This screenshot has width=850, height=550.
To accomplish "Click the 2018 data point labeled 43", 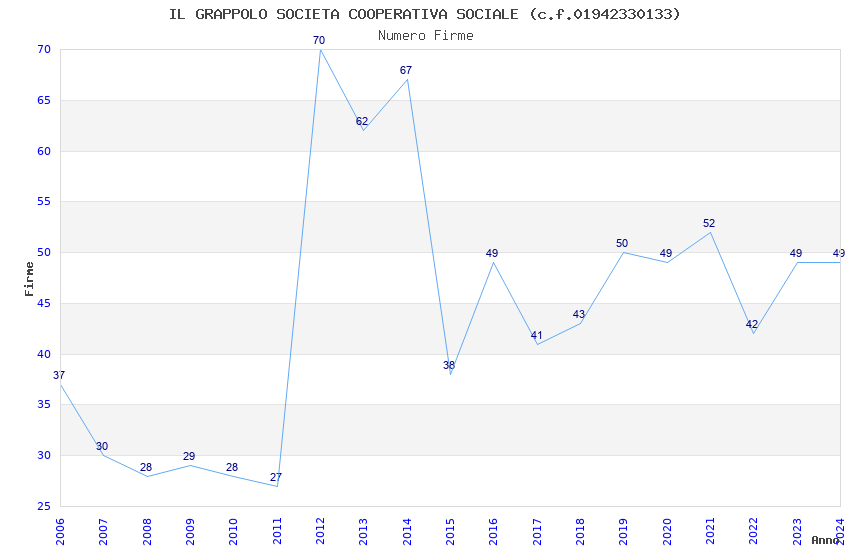I will click(x=579, y=314).
